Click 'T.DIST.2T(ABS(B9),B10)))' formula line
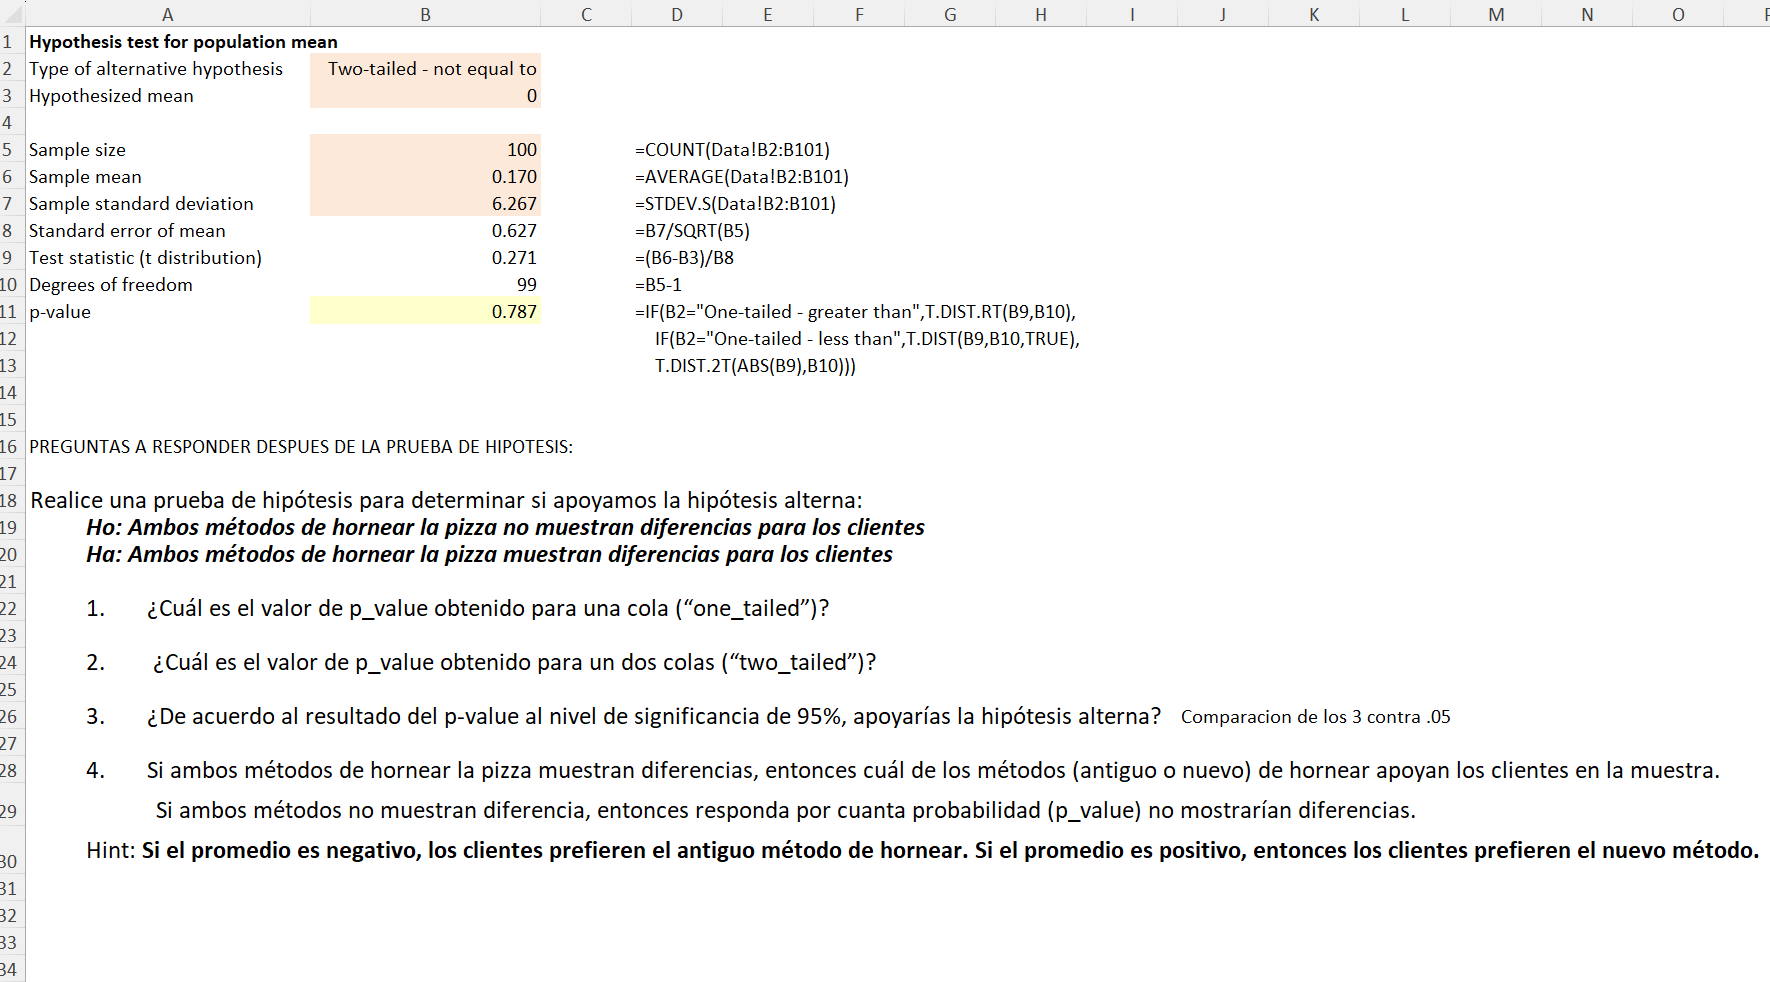 (755, 366)
